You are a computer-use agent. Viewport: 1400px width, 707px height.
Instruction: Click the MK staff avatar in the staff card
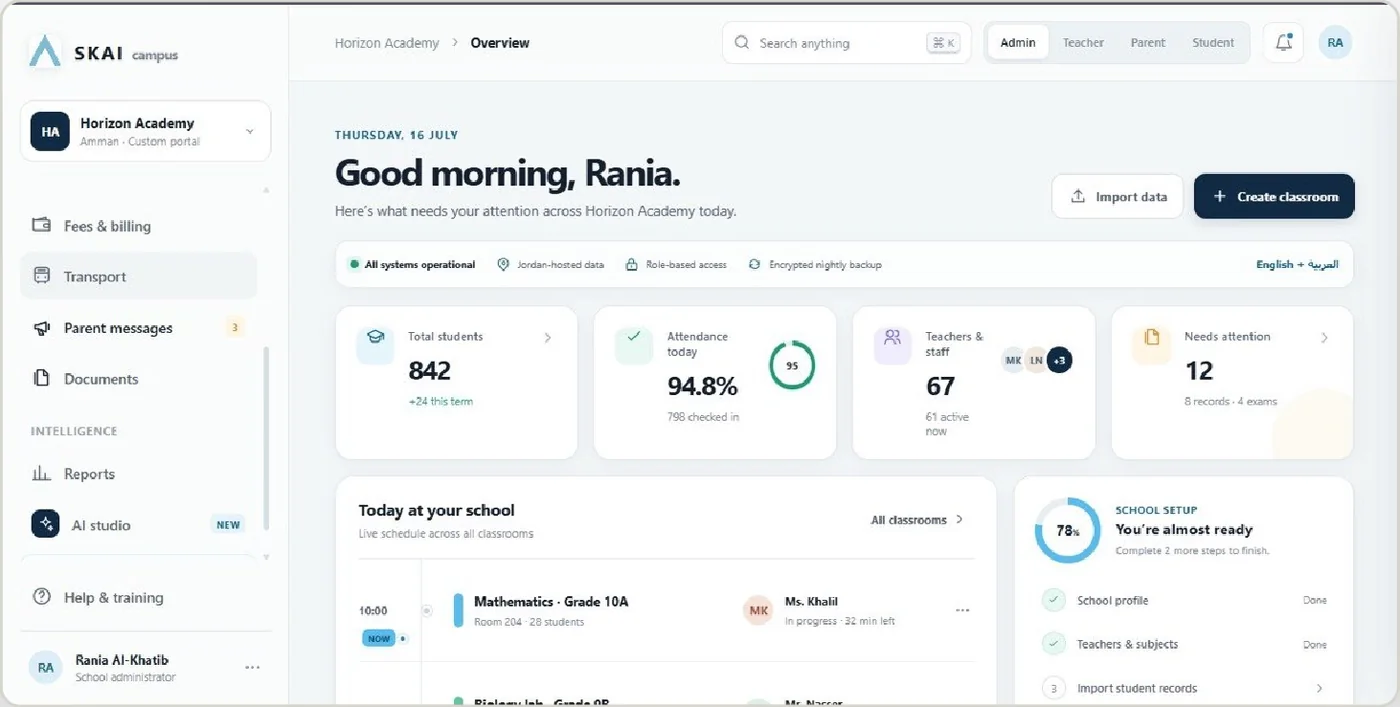coord(1013,360)
